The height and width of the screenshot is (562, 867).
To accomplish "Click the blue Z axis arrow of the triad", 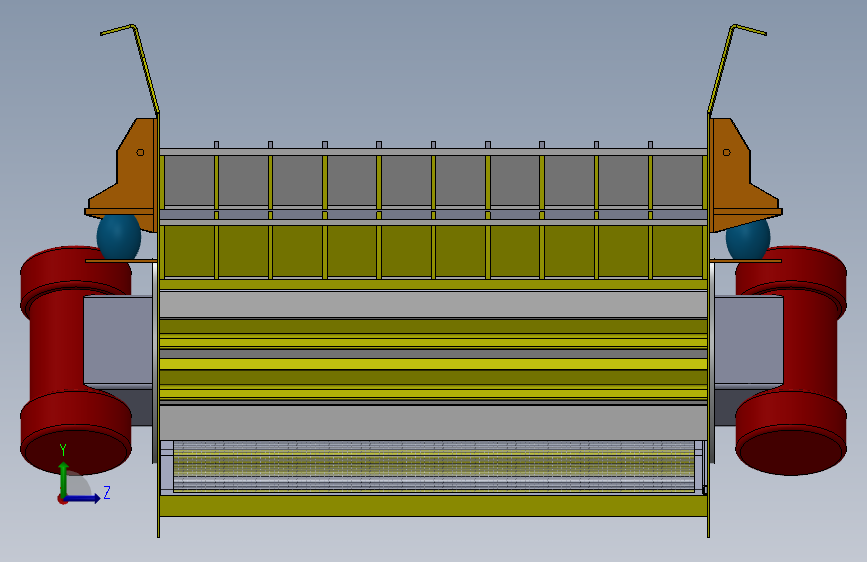I will [x=83, y=498].
